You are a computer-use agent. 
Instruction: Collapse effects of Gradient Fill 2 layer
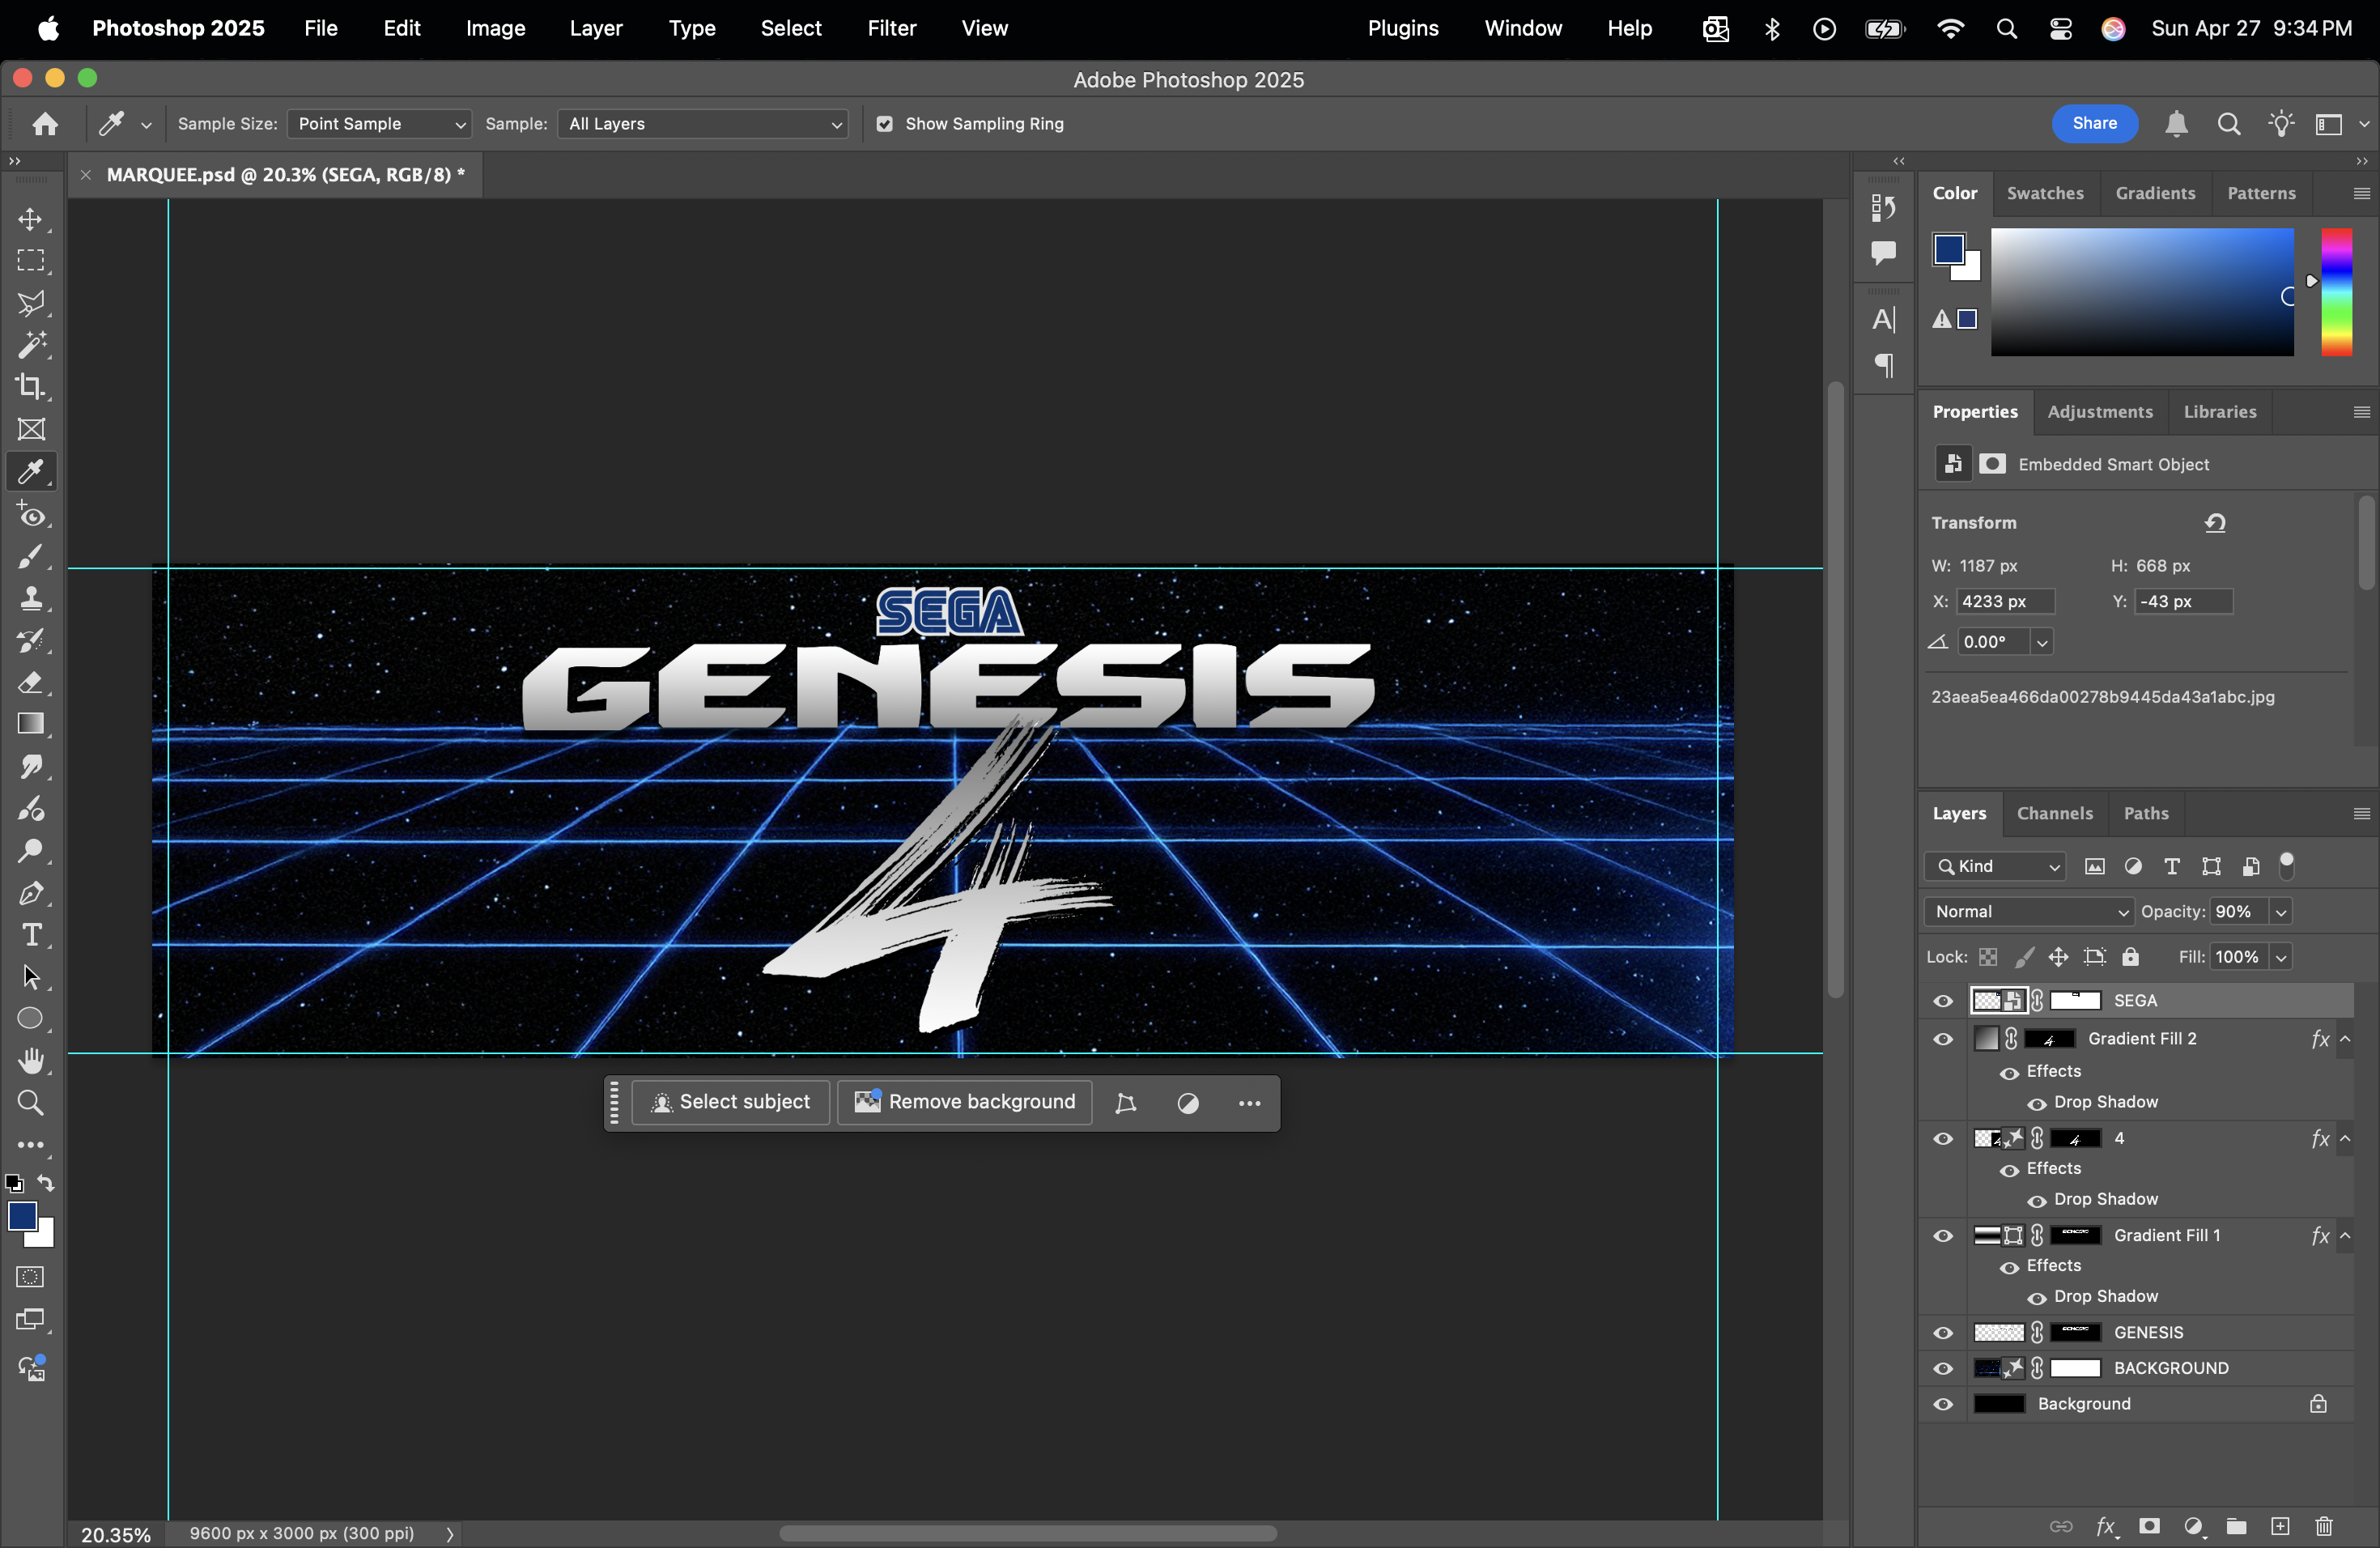click(2345, 1039)
